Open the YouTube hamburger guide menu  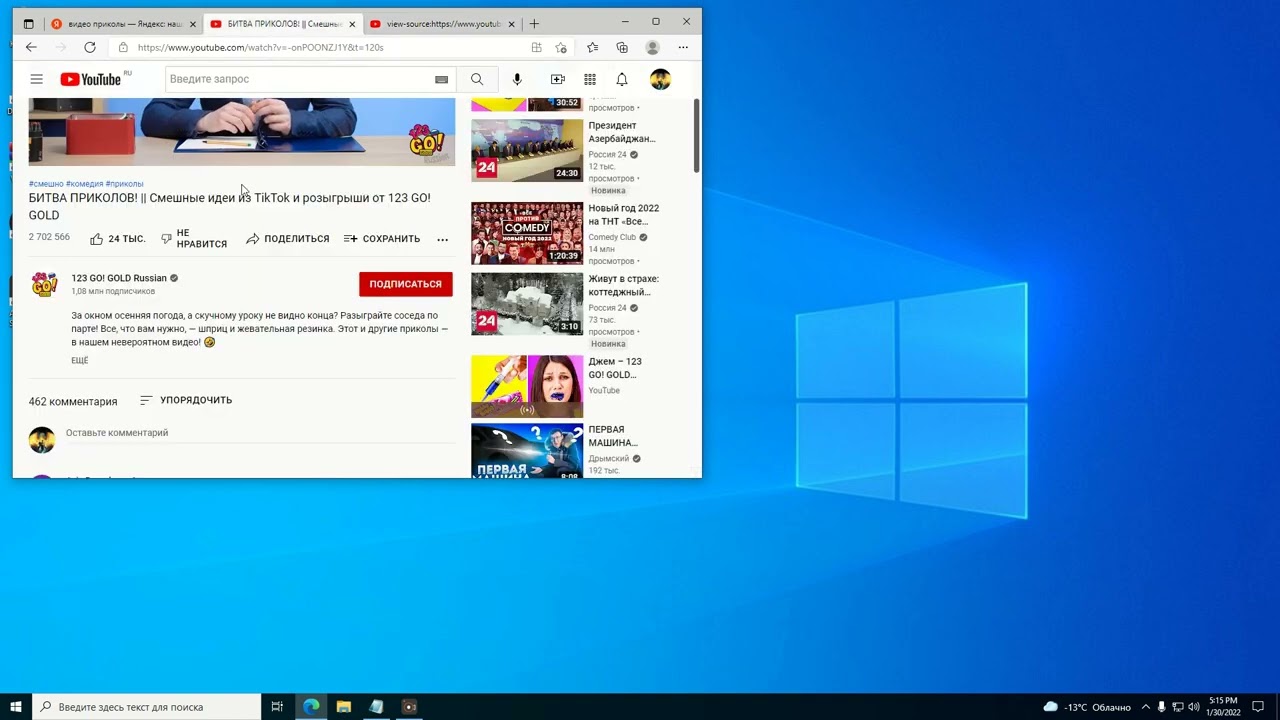click(x=36, y=79)
